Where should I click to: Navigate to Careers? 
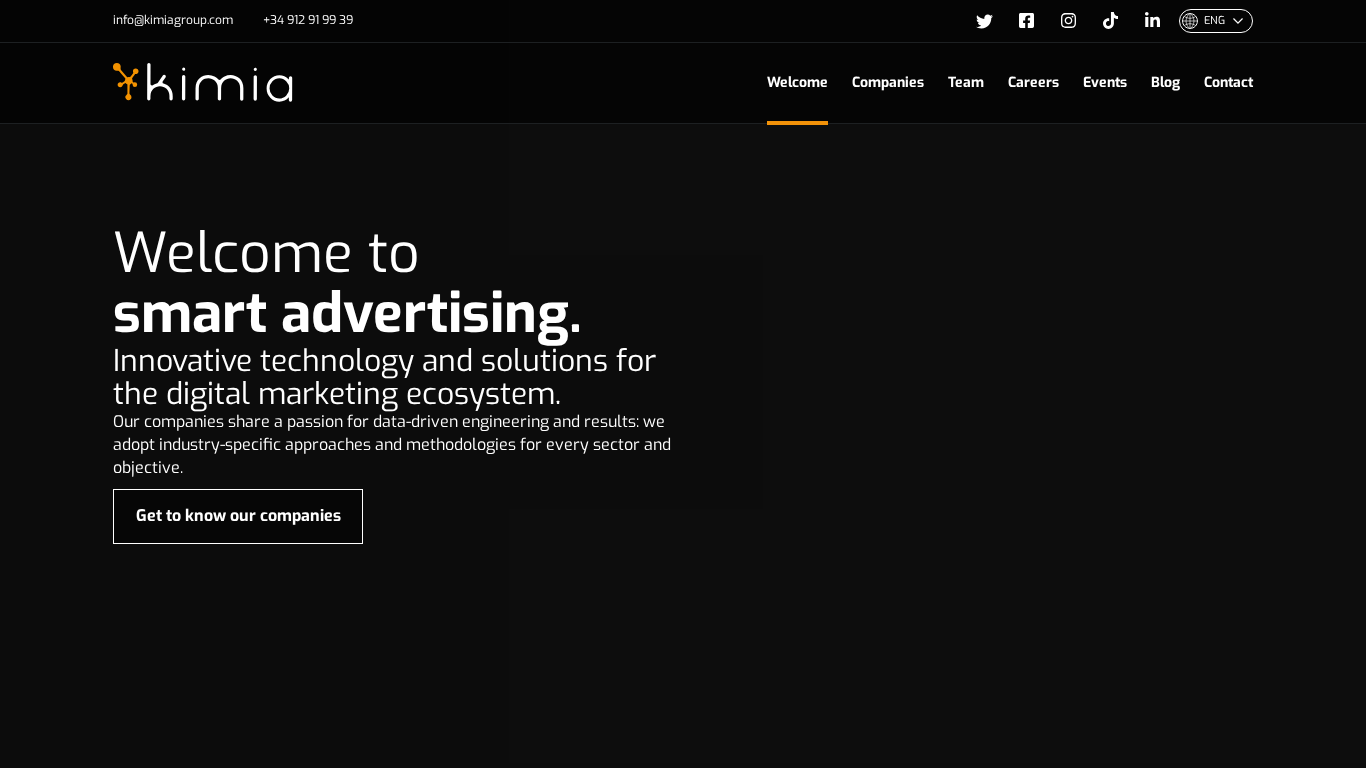coord(1033,82)
